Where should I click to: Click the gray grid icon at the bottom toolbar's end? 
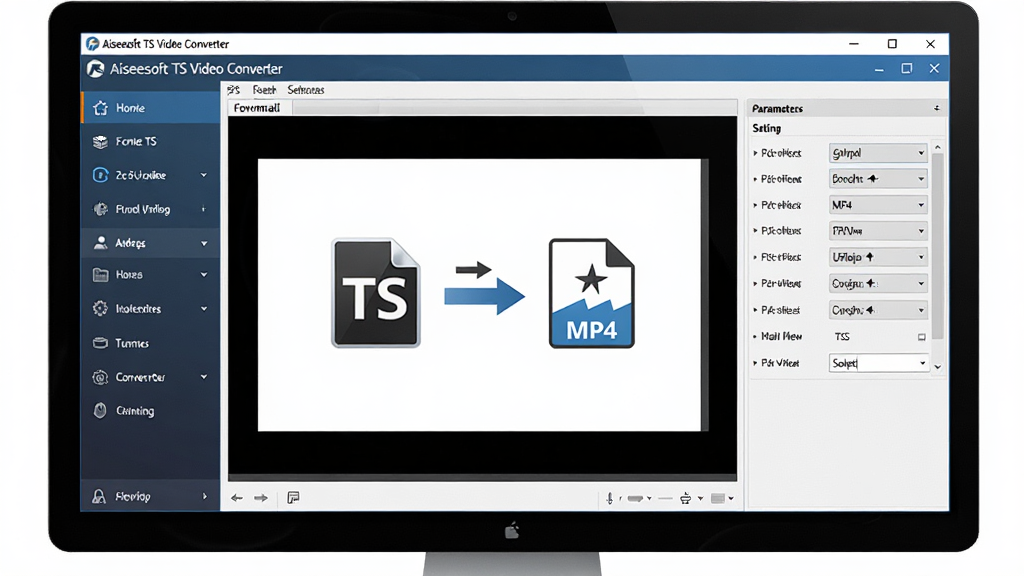(718, 498)
